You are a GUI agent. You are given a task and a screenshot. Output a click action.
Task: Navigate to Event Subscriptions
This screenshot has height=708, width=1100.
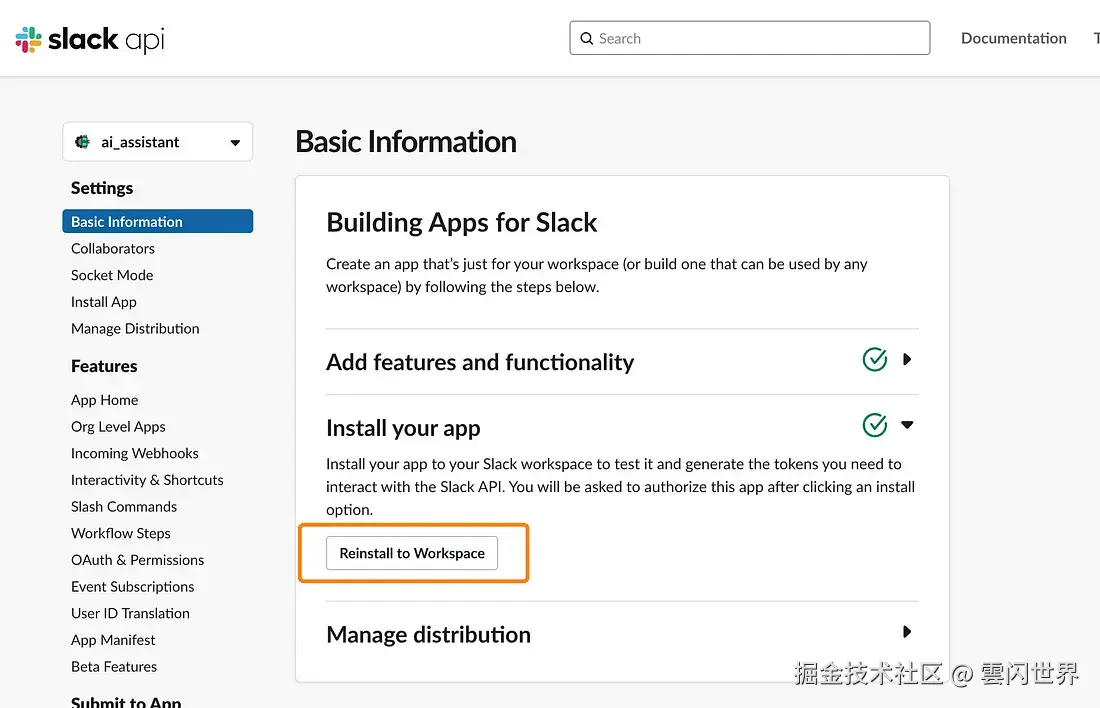pyautogui.click(x=132, y=587)
